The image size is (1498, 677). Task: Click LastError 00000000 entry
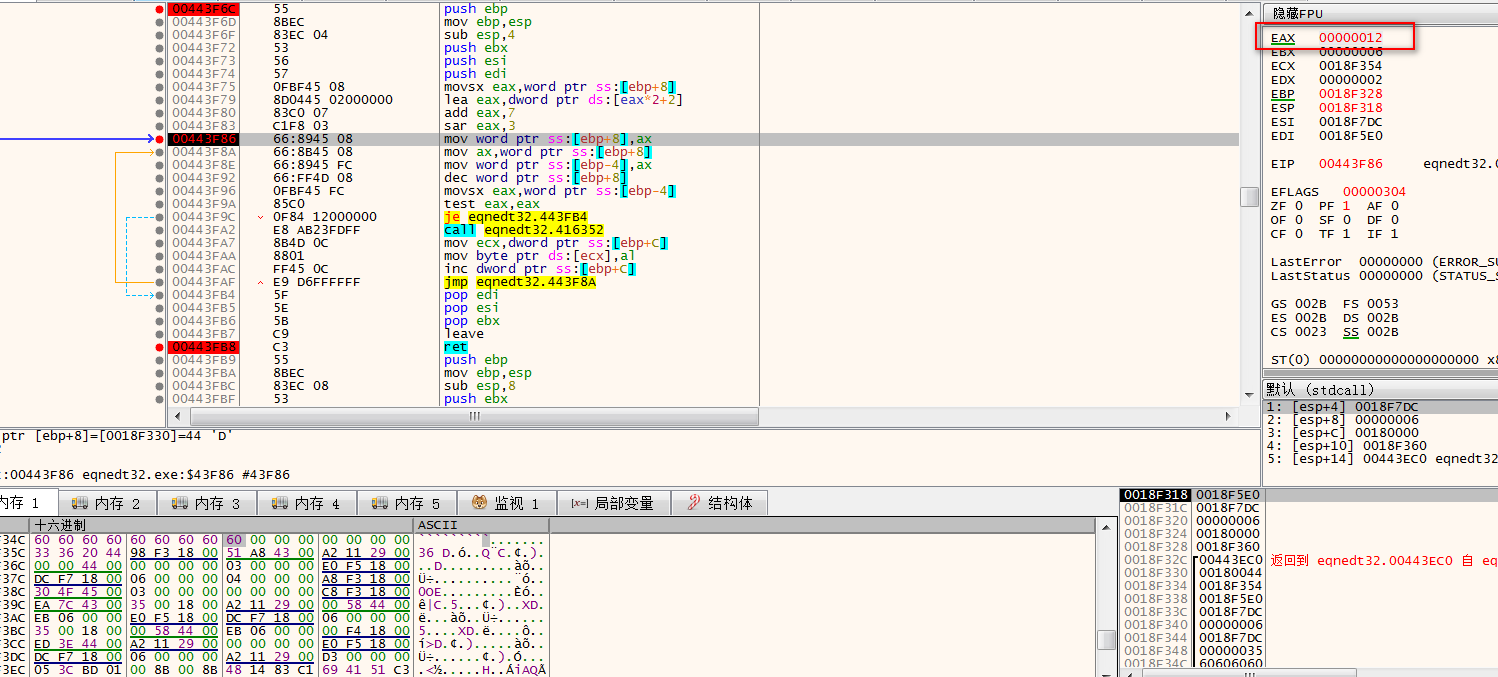pos(1384,262)
